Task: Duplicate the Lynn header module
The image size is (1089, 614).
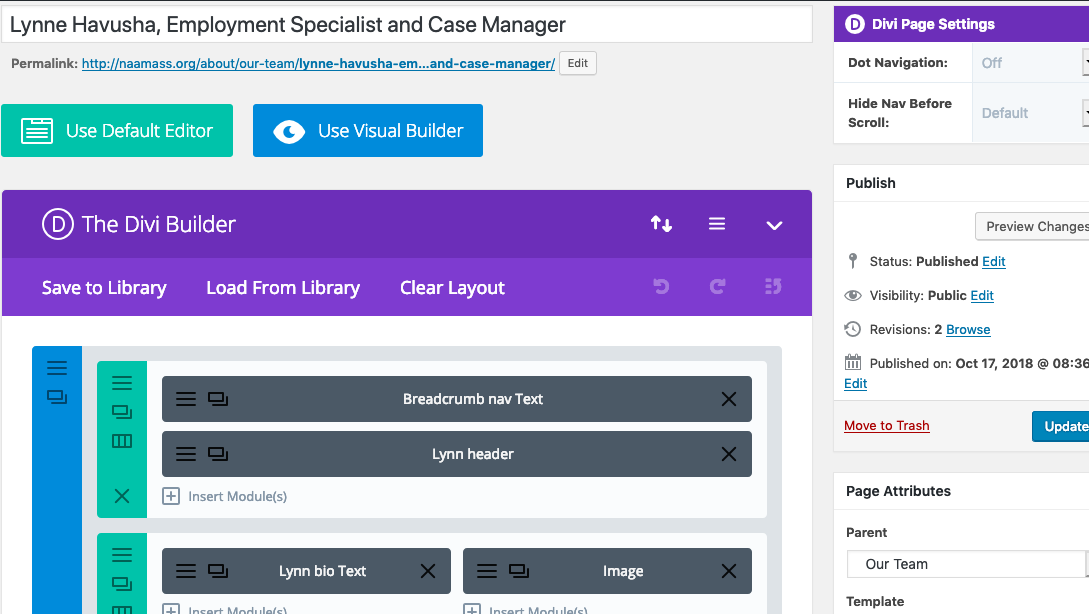Action: click(x=218, y=454)
